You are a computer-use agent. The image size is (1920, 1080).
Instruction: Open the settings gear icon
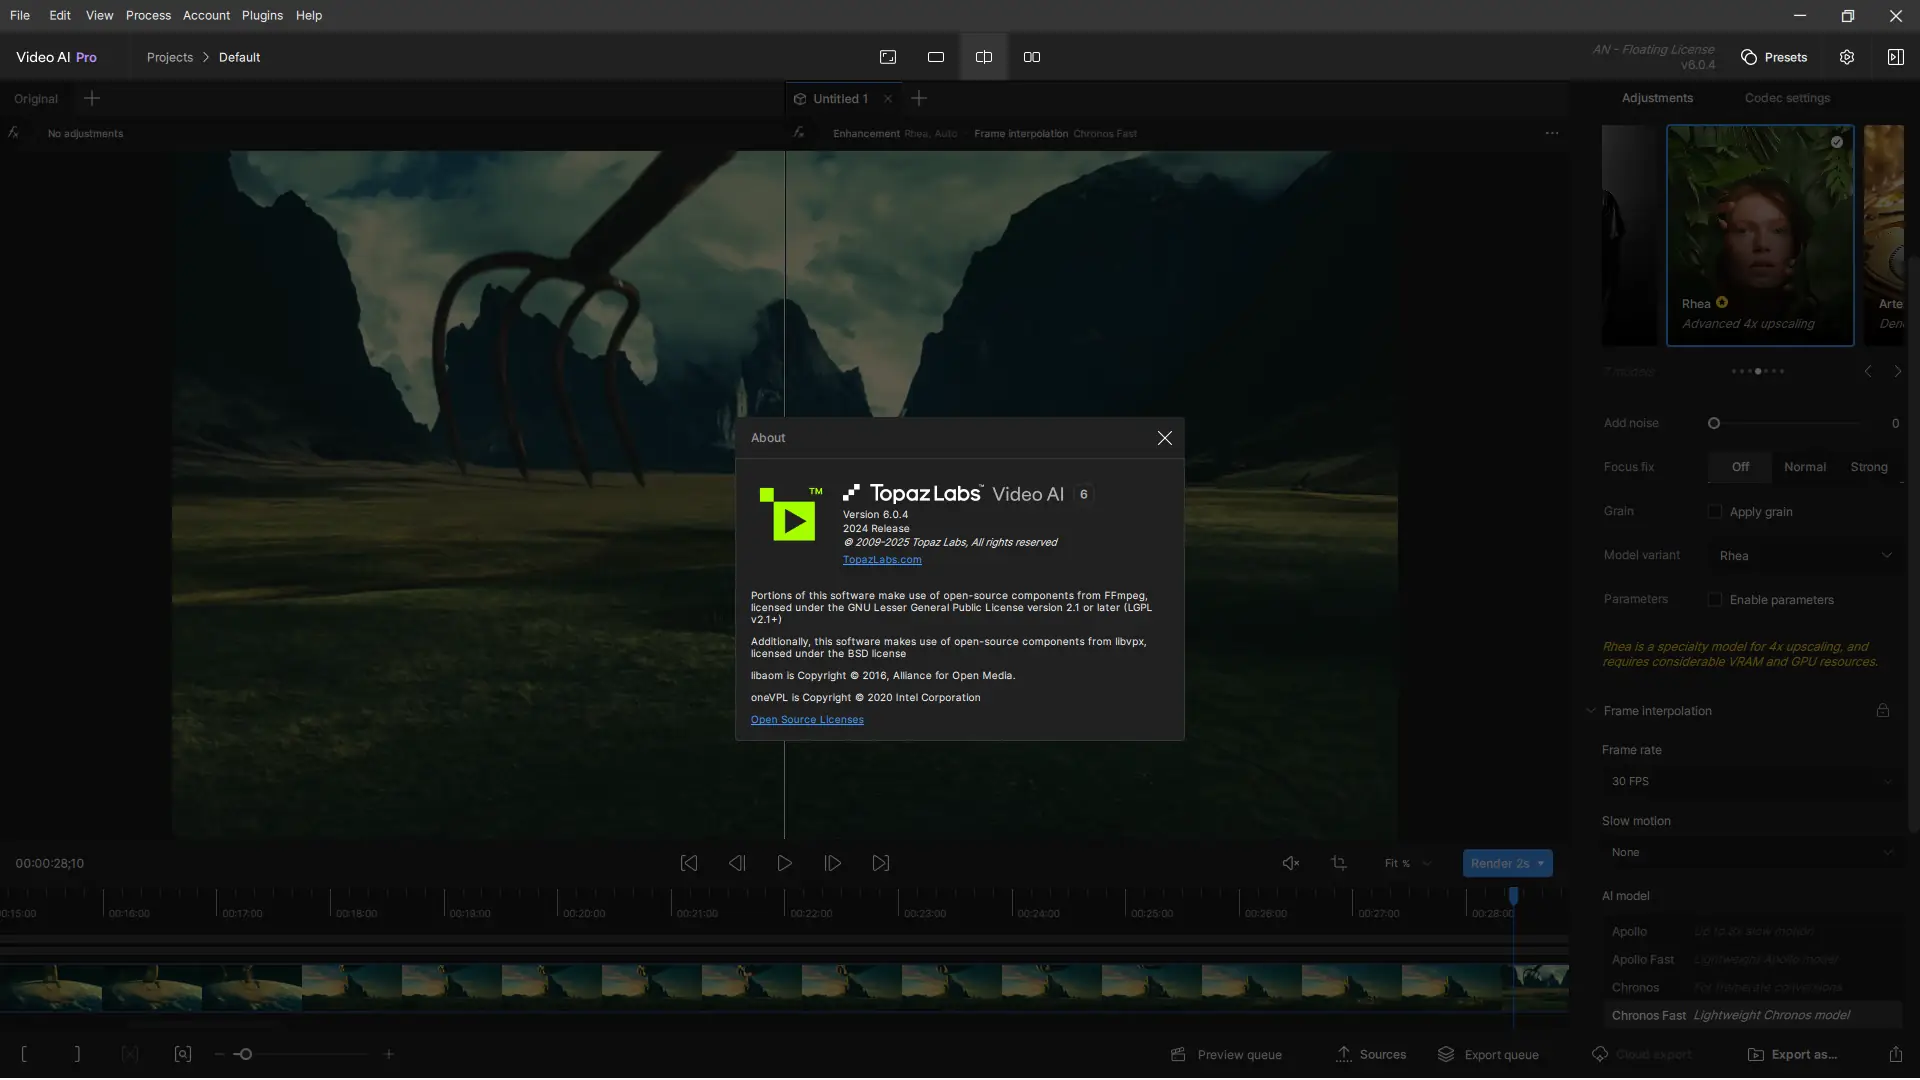click(1847, 57)
